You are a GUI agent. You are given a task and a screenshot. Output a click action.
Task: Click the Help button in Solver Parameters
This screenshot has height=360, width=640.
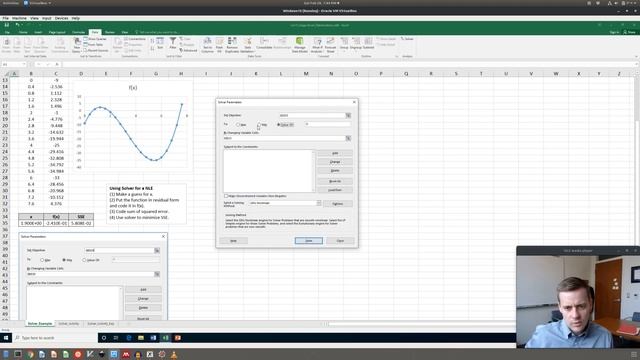(x=233, y=241)
